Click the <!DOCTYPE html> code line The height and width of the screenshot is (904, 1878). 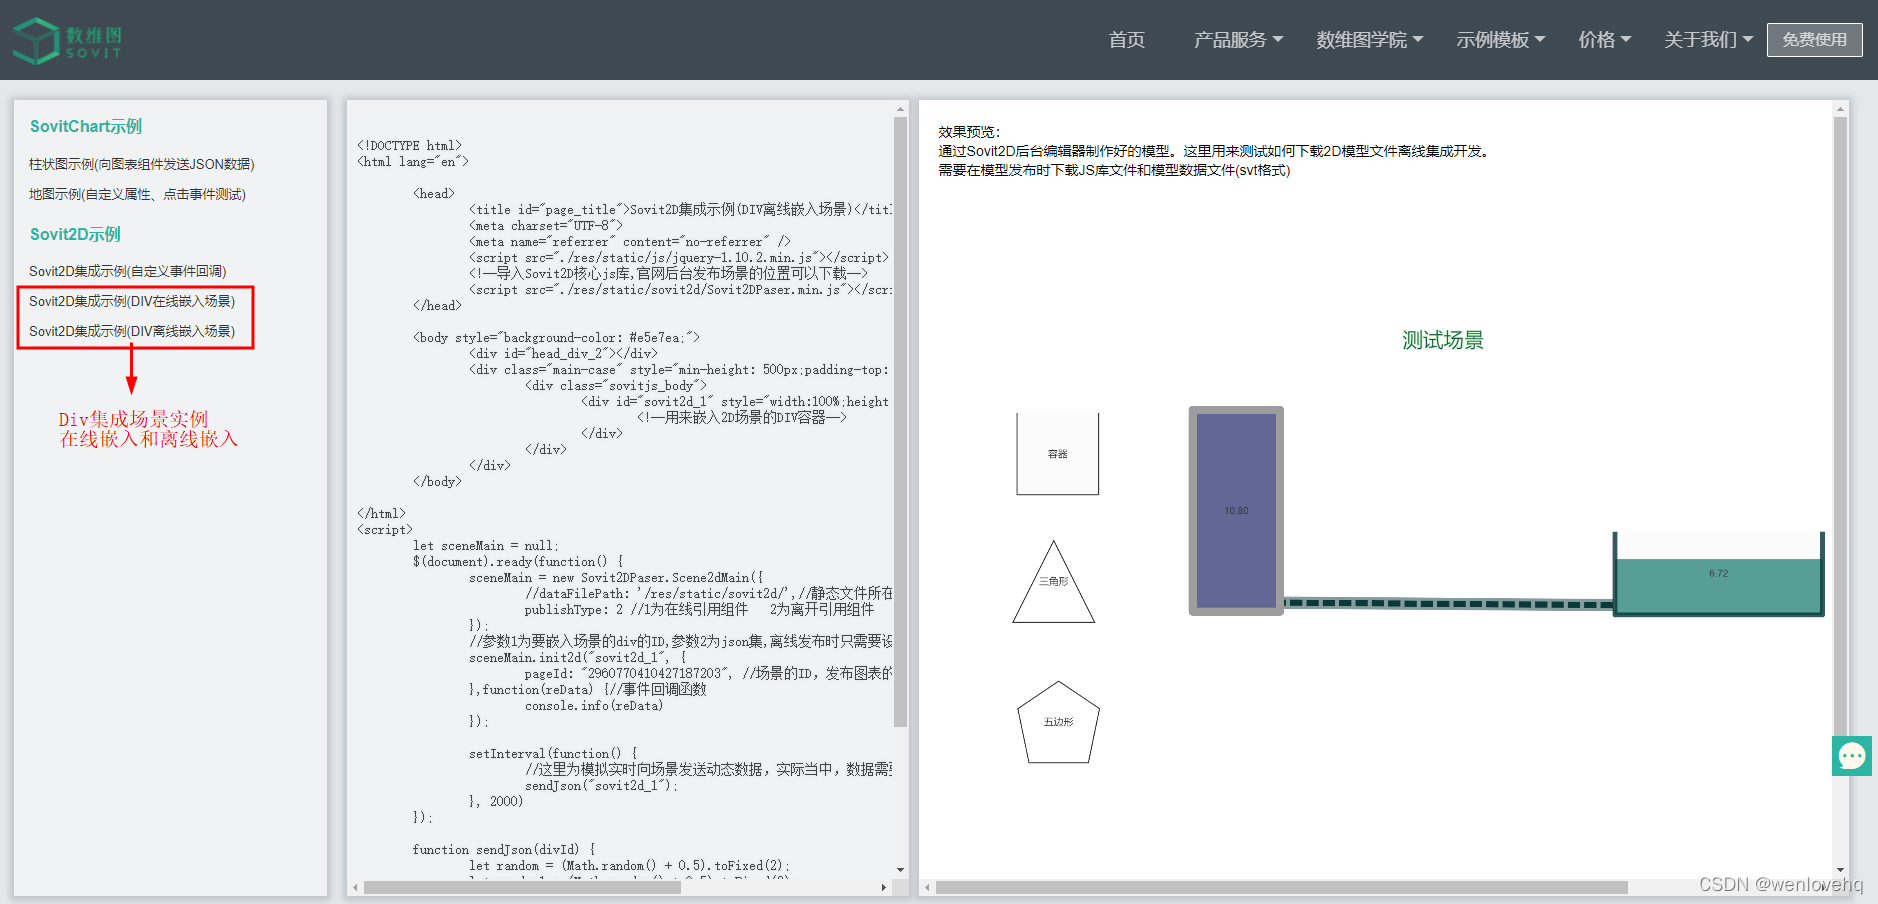409,146
